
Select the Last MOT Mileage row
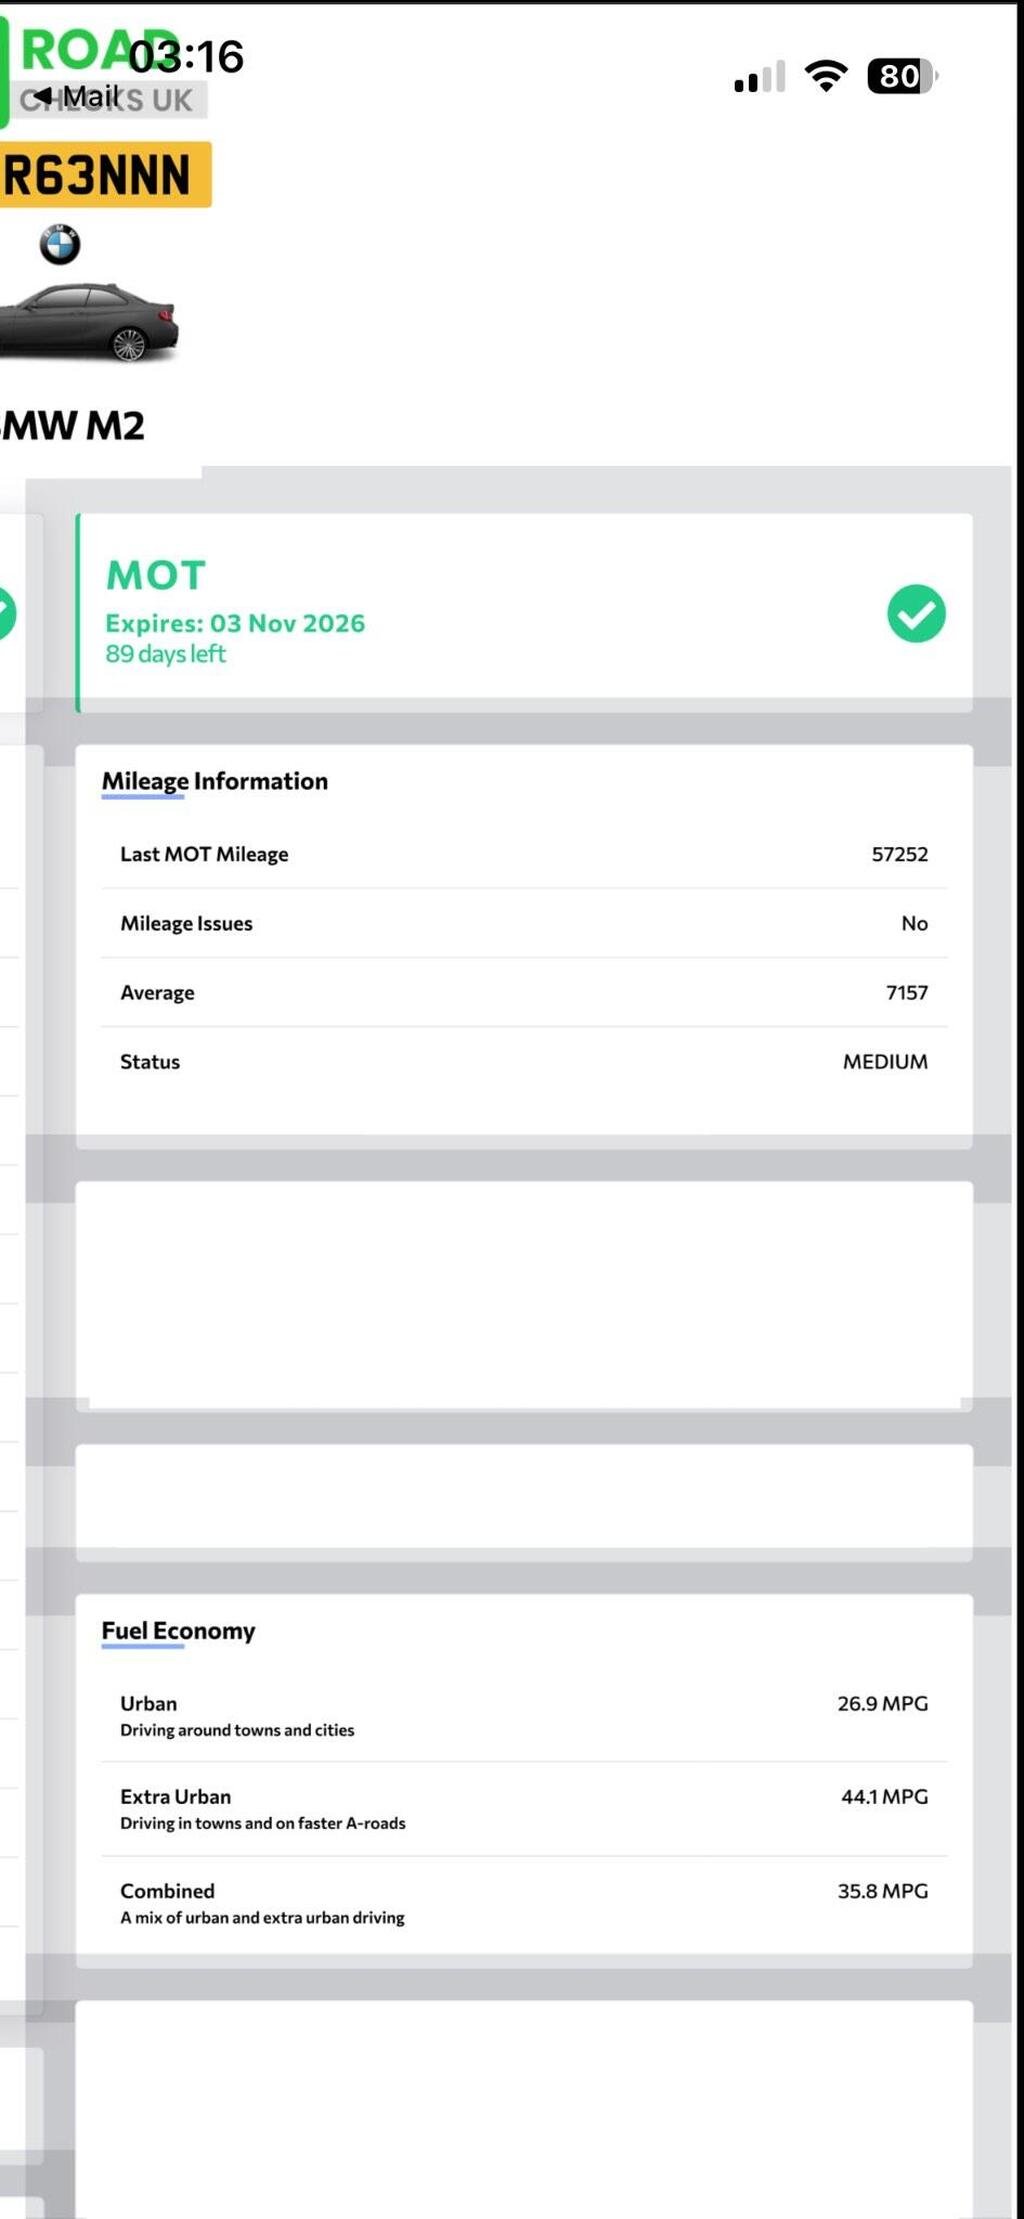524,854
